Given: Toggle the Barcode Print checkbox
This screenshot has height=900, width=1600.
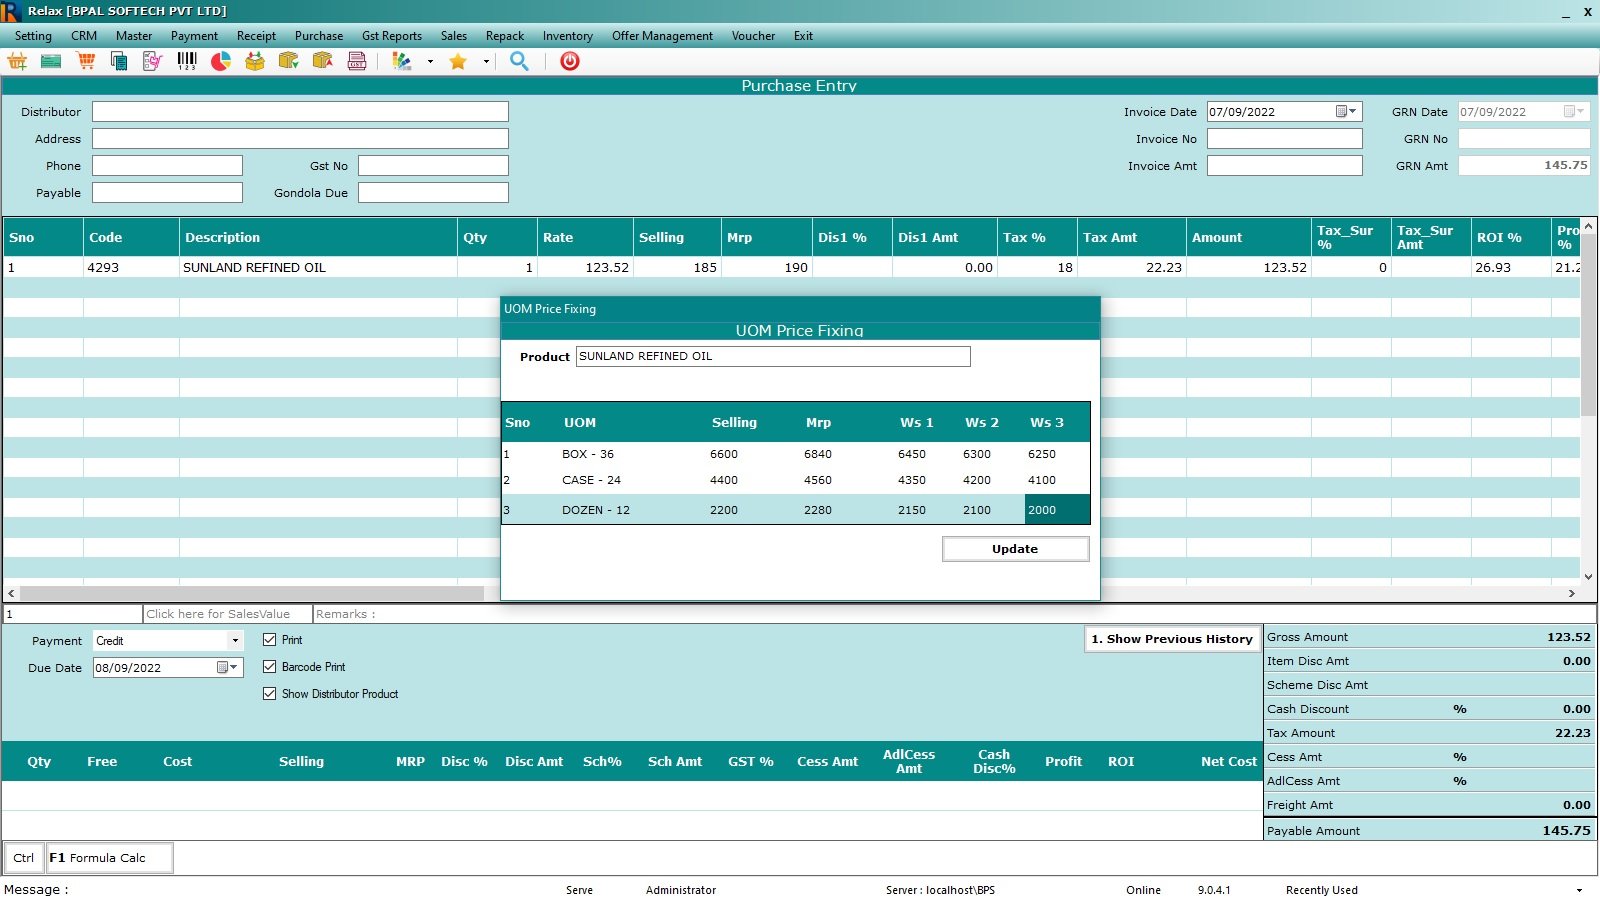Looking at the screenshot, I should (269, 667).
